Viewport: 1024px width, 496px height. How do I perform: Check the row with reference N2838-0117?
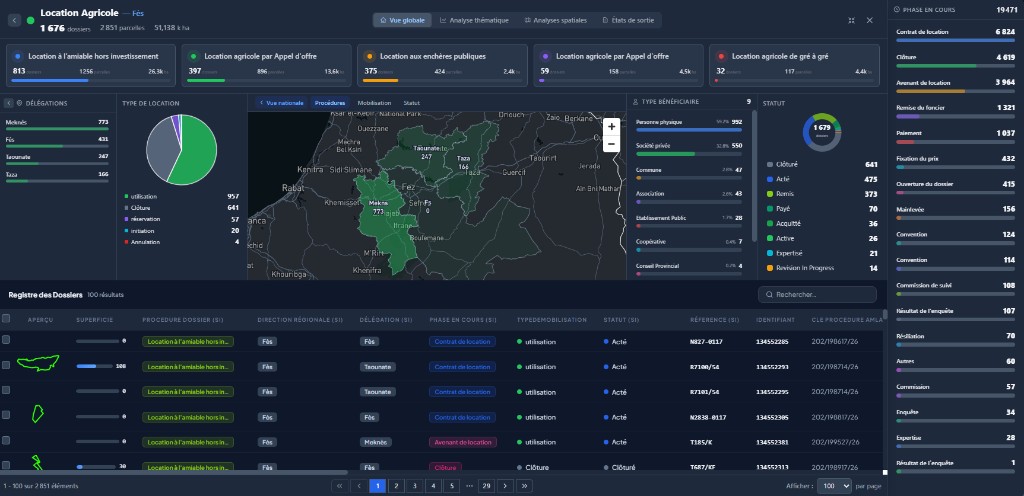(x=6, y=415)
